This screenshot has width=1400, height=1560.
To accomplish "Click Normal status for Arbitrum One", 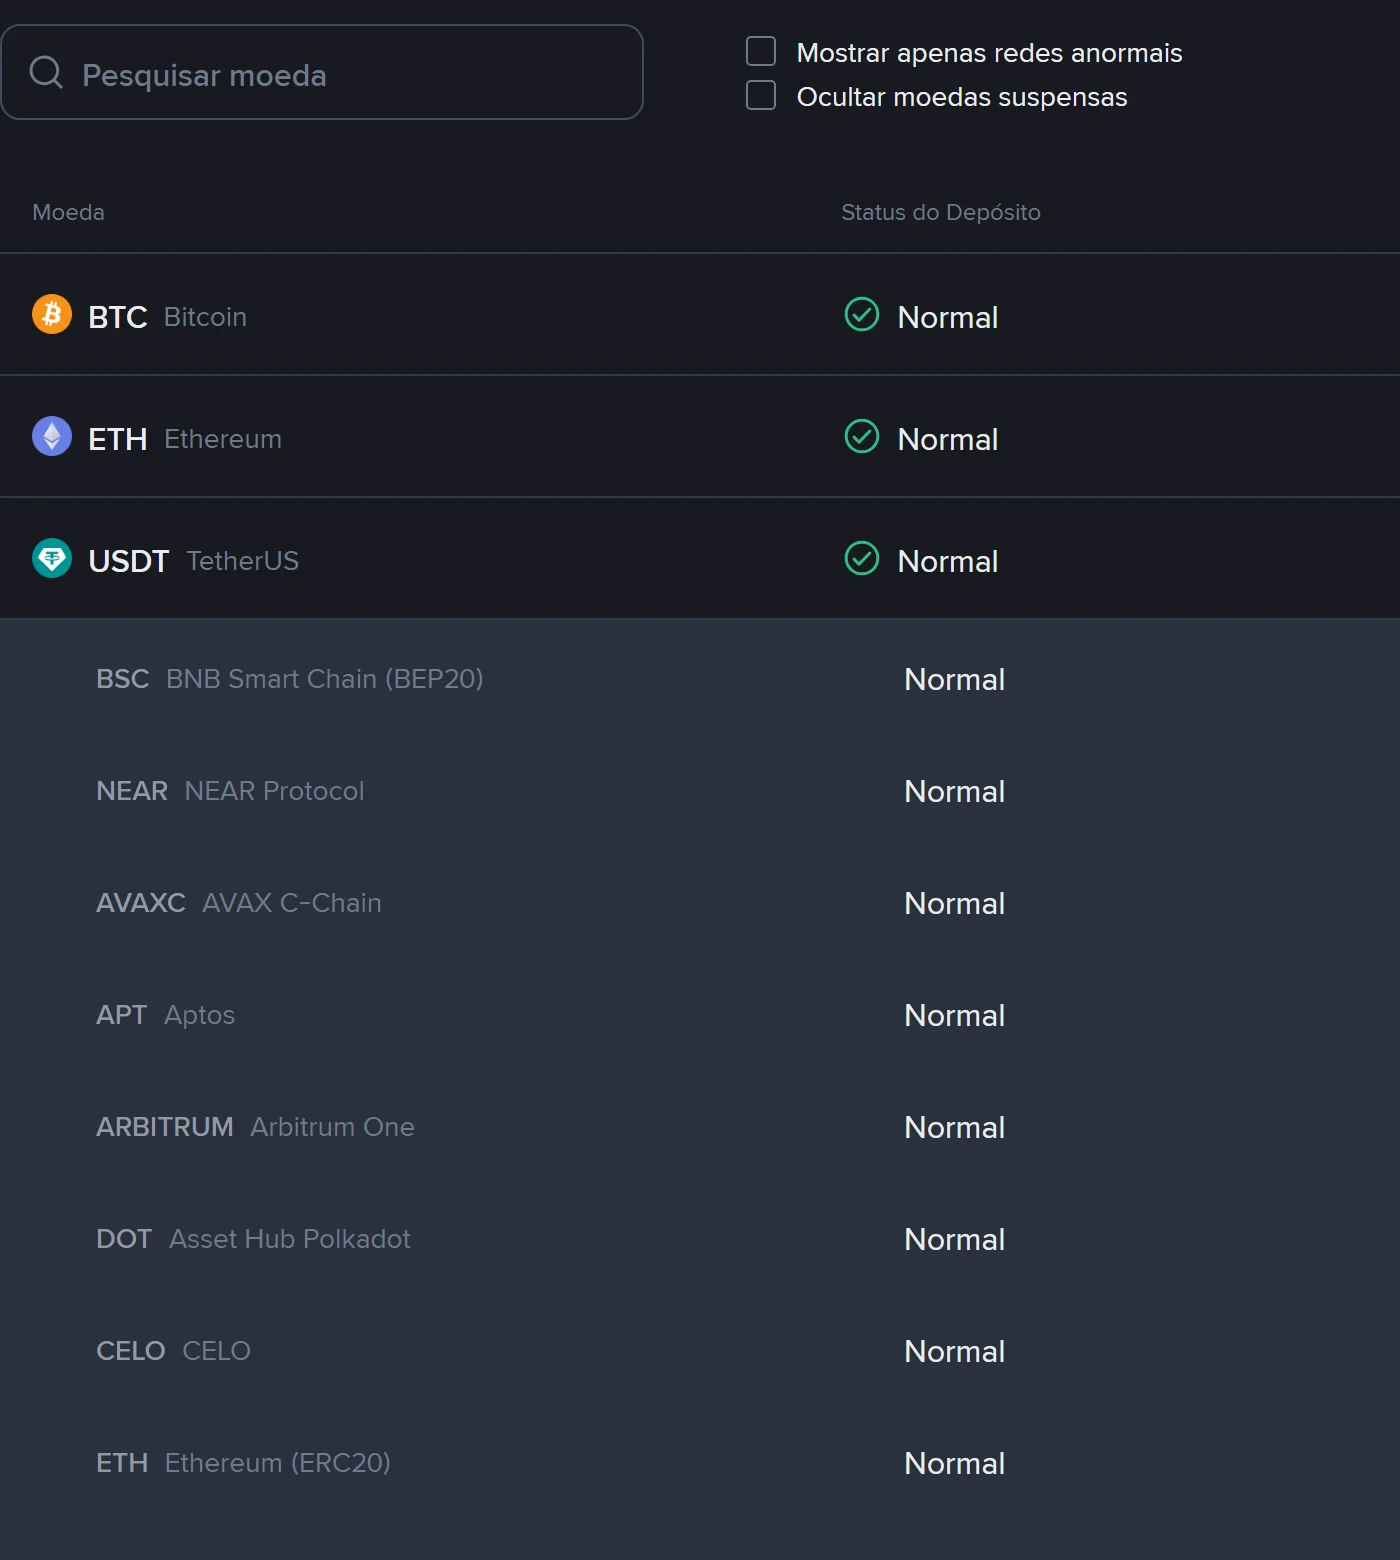I will (955, 1127).
